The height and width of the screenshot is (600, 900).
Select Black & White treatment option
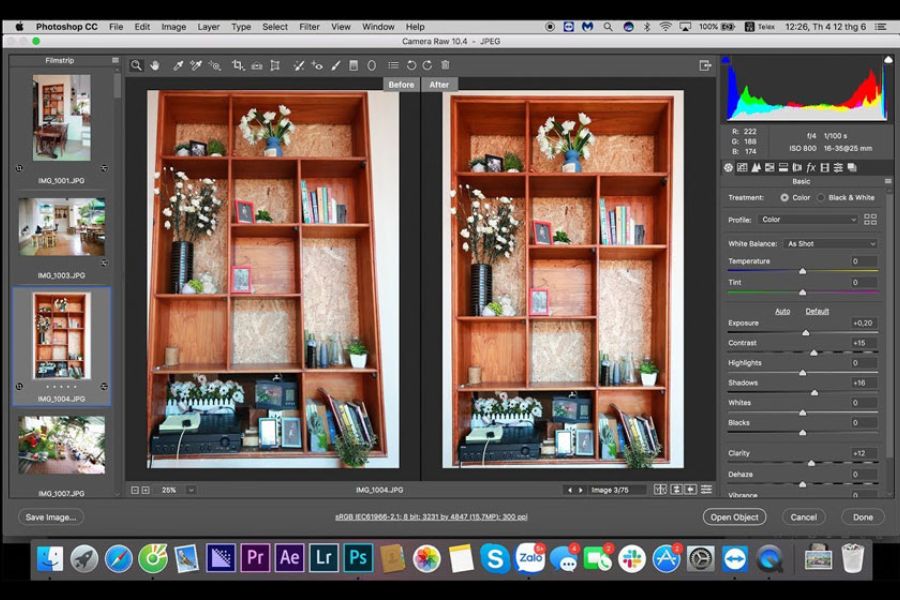[x=847, y=198]
